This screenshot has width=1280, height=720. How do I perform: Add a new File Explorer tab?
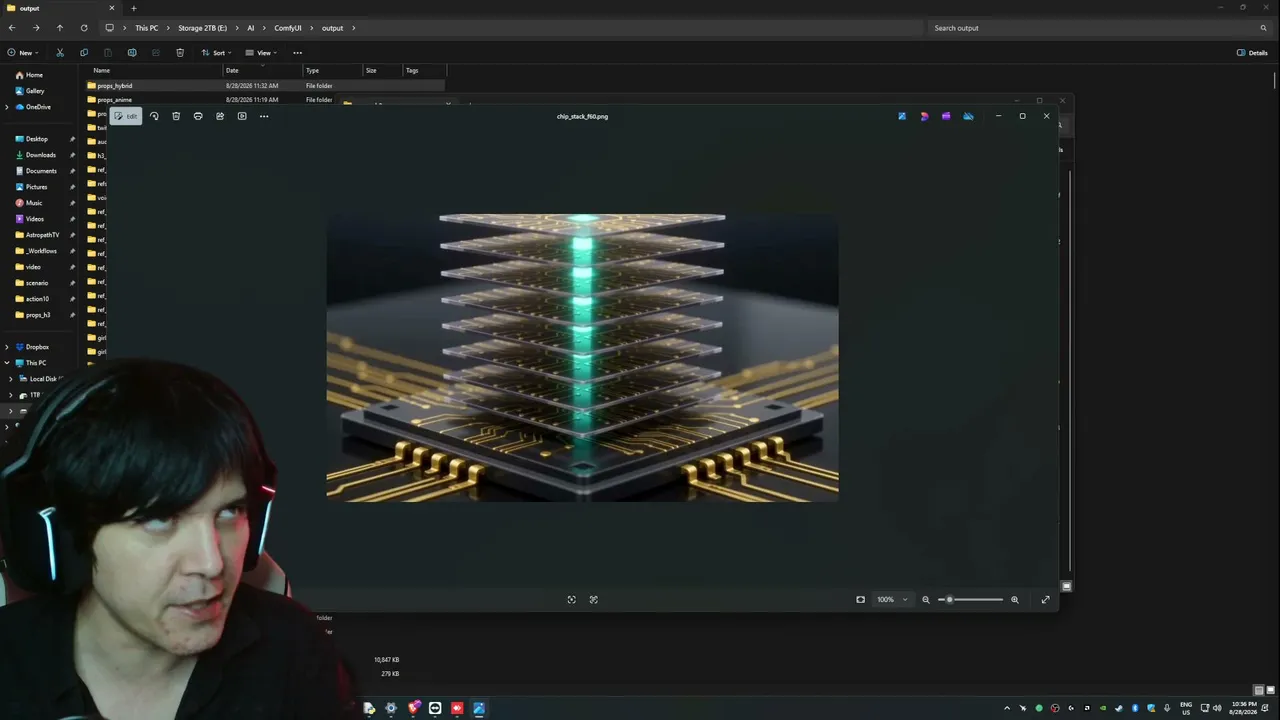[x=133, y=8]
